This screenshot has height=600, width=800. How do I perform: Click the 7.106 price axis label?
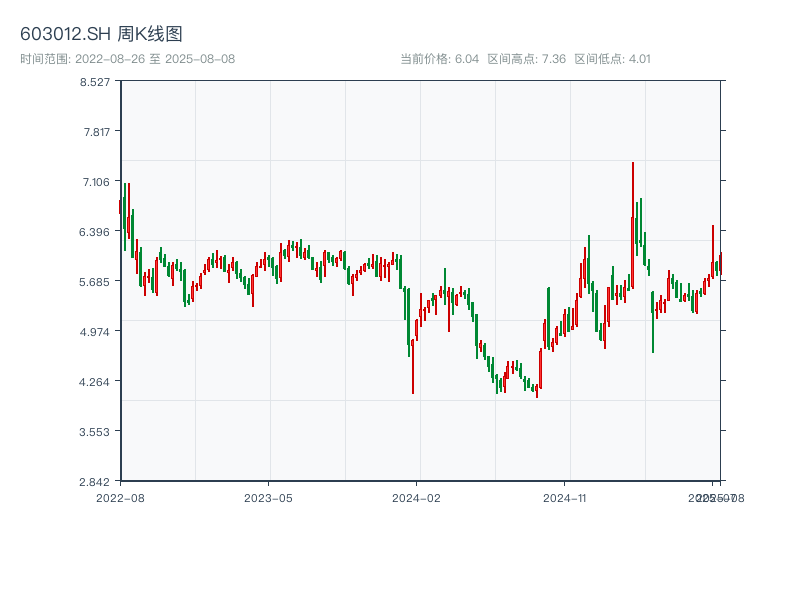[95, 182]
